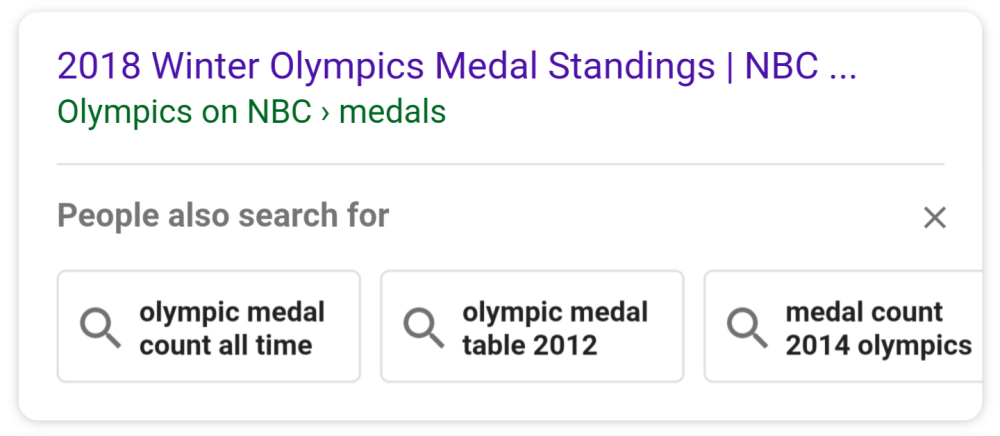Search for 'medal count 2014 olympics' suggestion
Image resolution: width=1000 pixels, height=436 pixels.
[x=878, y=328]
